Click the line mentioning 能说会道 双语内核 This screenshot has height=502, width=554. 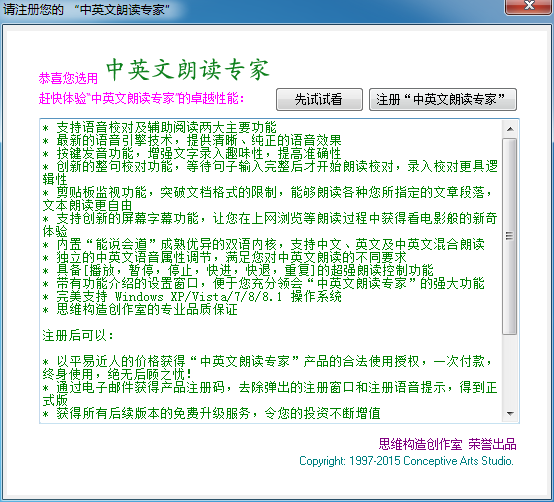(x=264, y=244)
